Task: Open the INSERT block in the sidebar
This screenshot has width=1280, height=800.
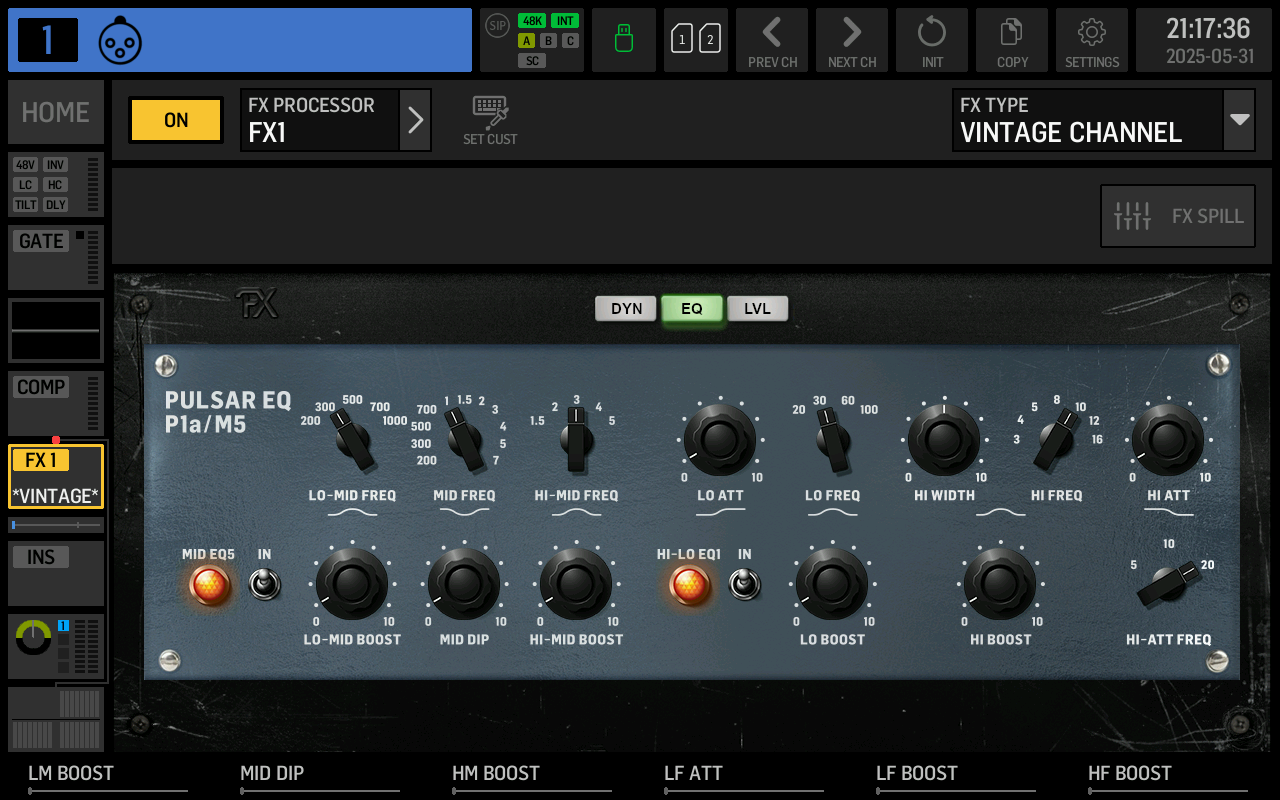Action: click(55, 572)
